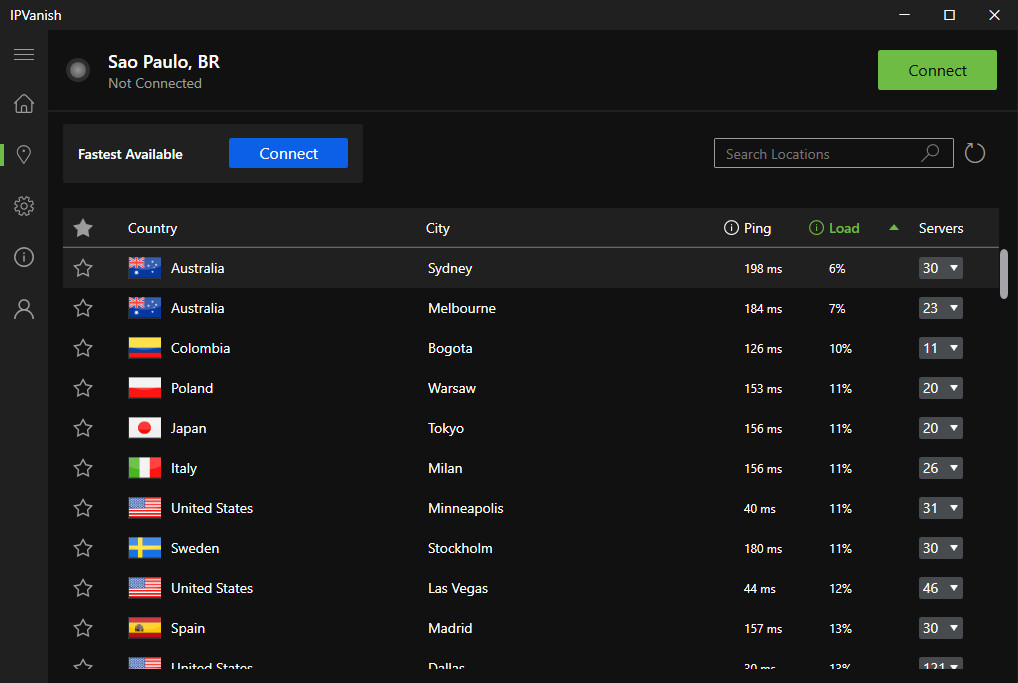This screenshot has height=683, width=1018.
Task: Select the Tokyo city name
Action: click(x=446, y=428)
